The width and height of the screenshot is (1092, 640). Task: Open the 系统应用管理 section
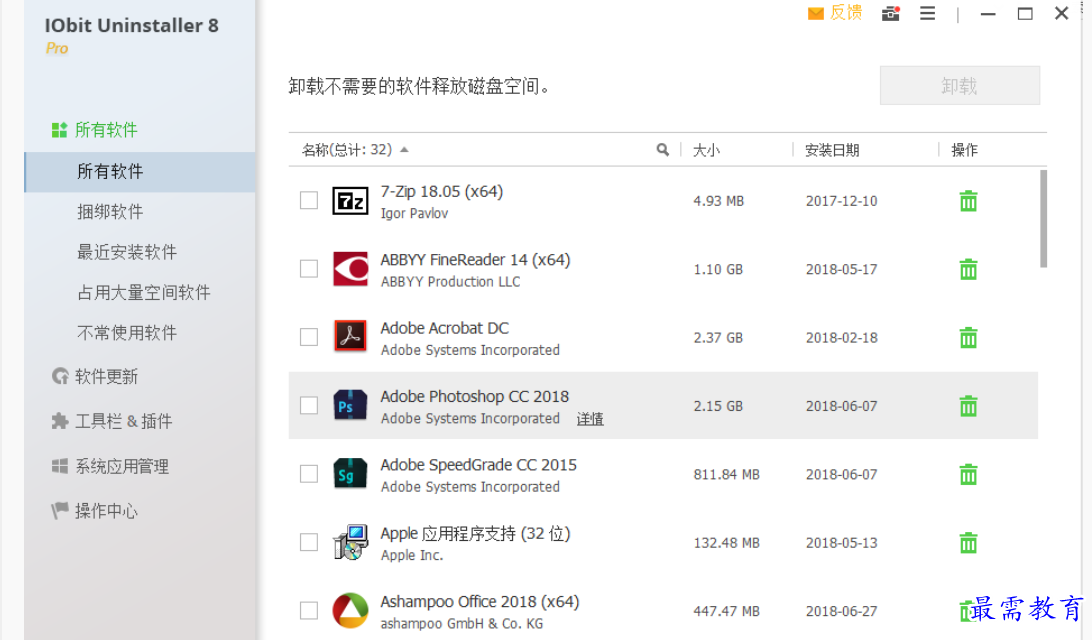pos(122,467)
